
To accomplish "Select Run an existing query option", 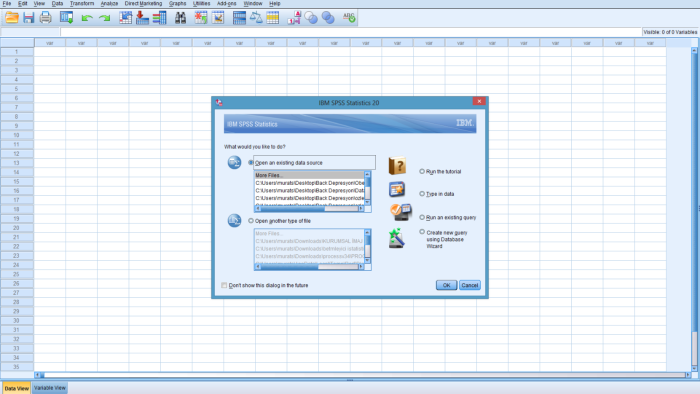I will coord(422,217).
